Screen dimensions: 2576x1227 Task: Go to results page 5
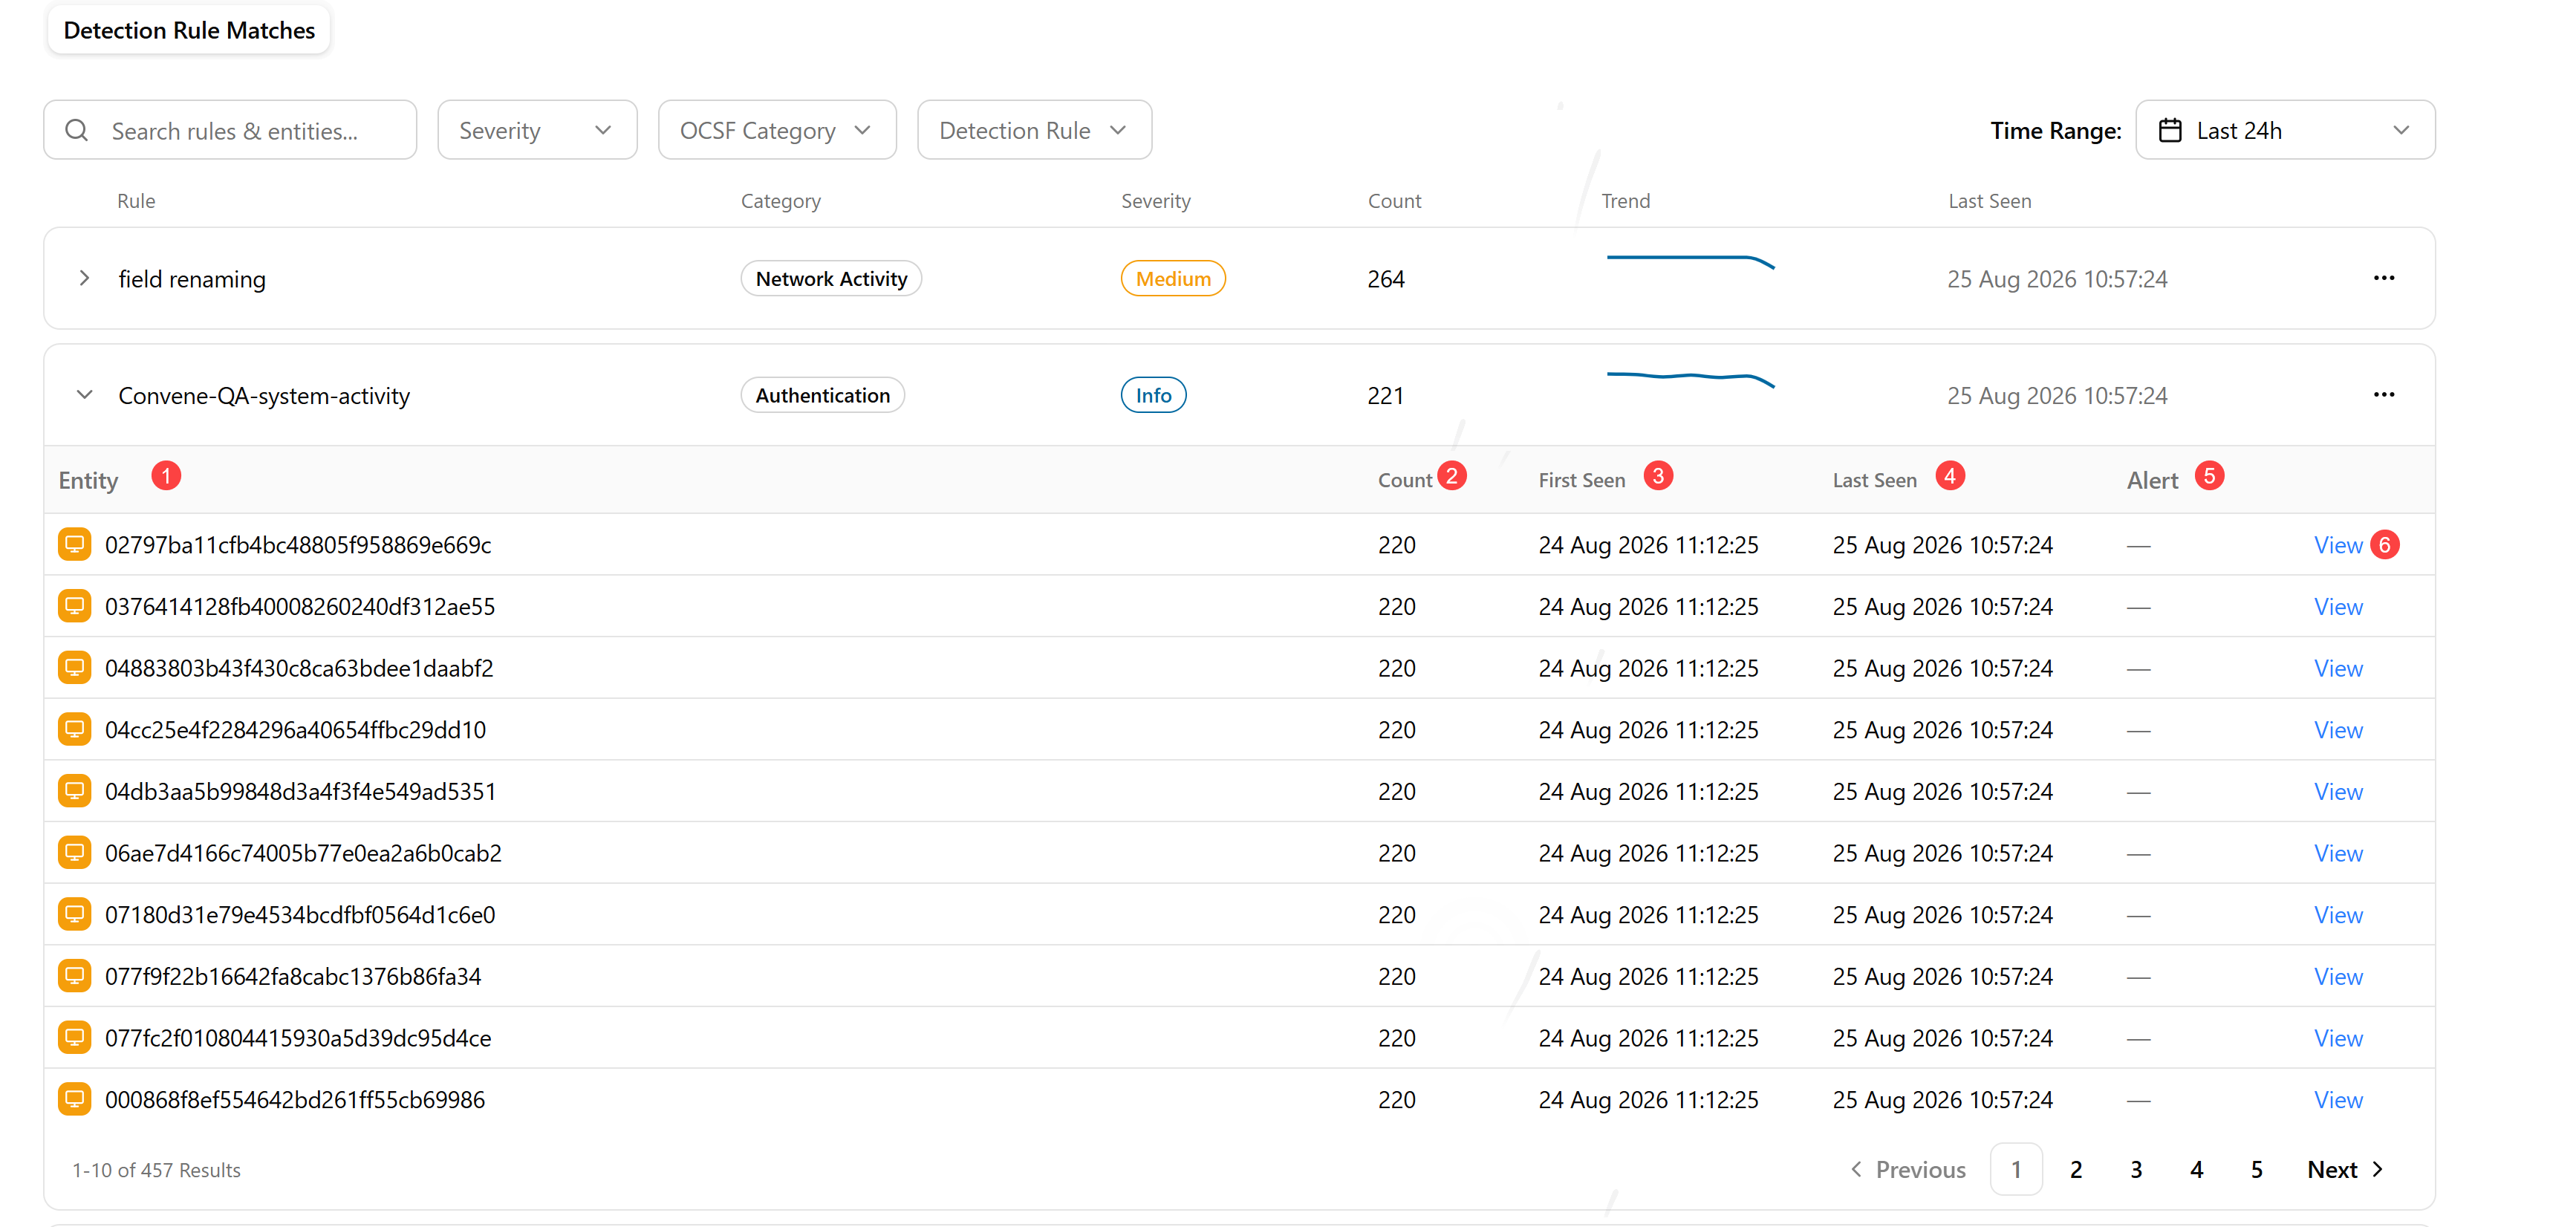coord(2256,1169)
